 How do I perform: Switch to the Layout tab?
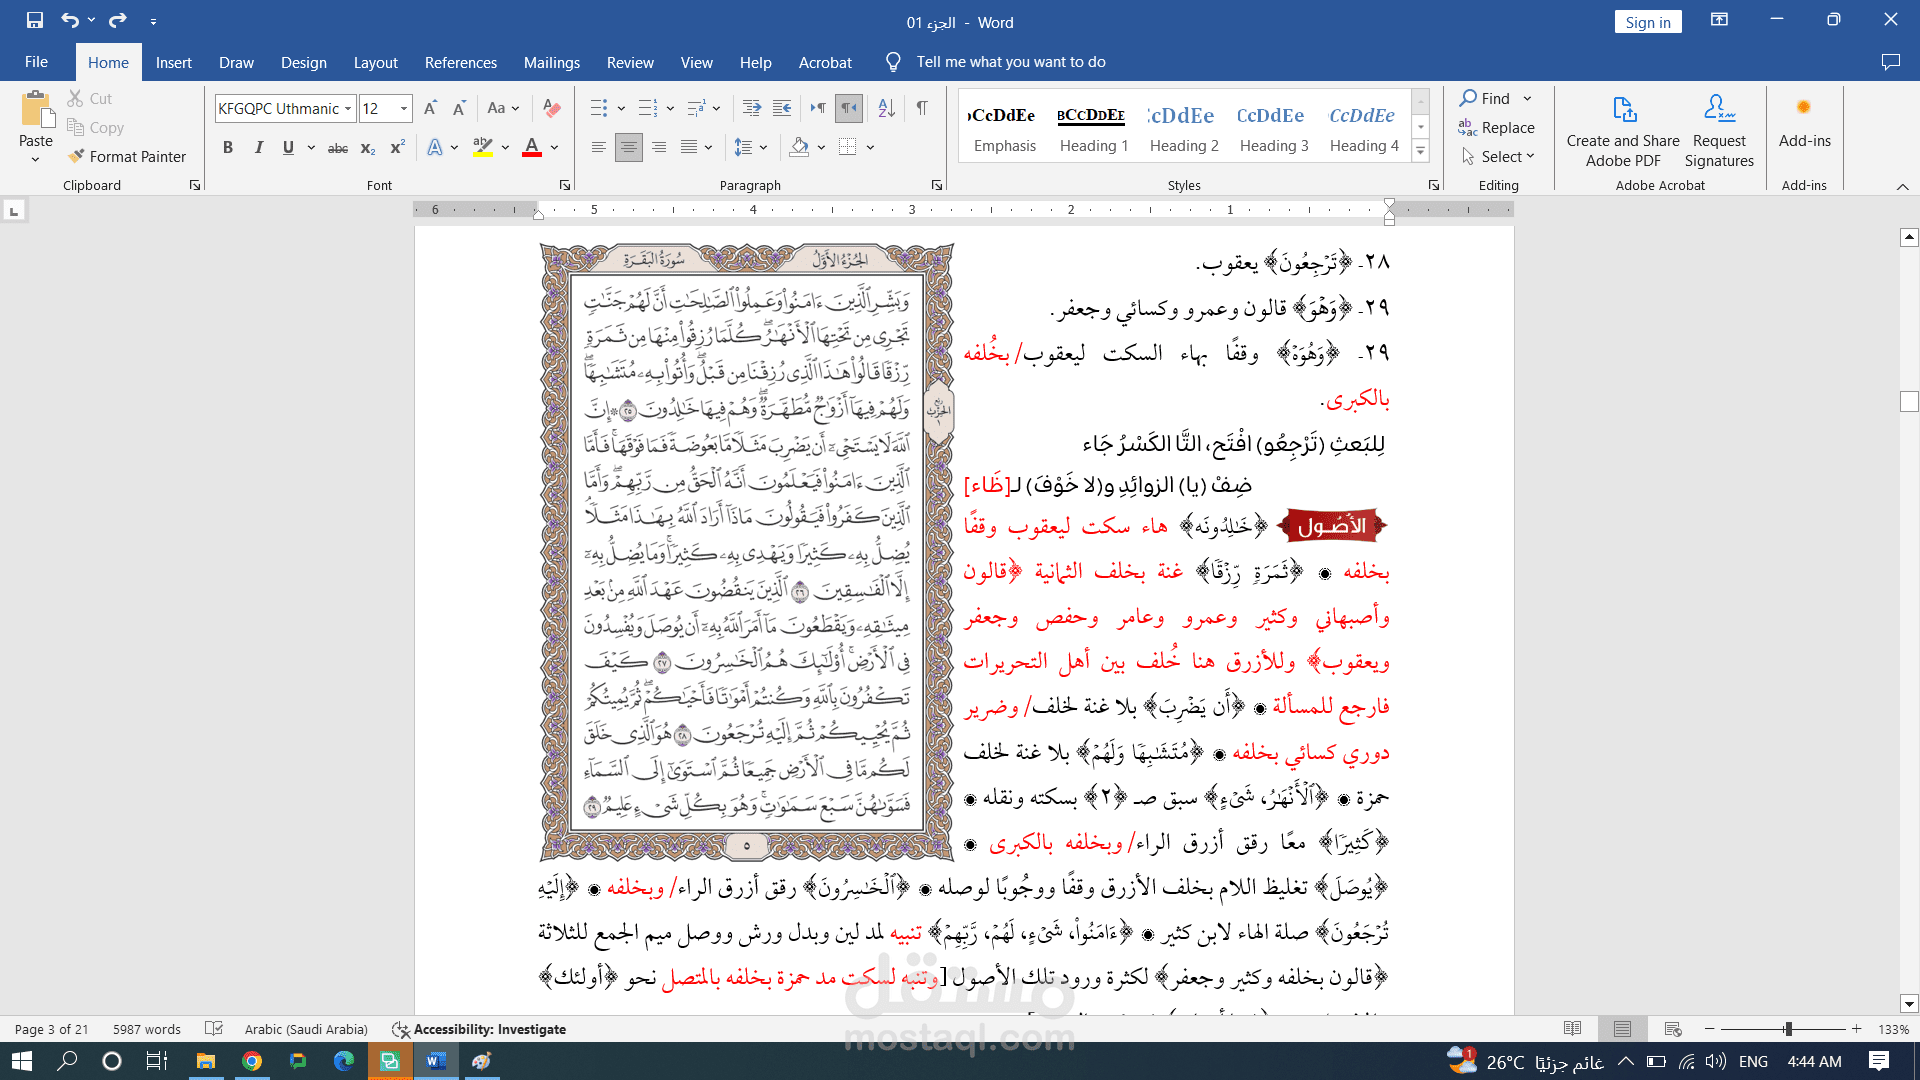click(375, 62)
